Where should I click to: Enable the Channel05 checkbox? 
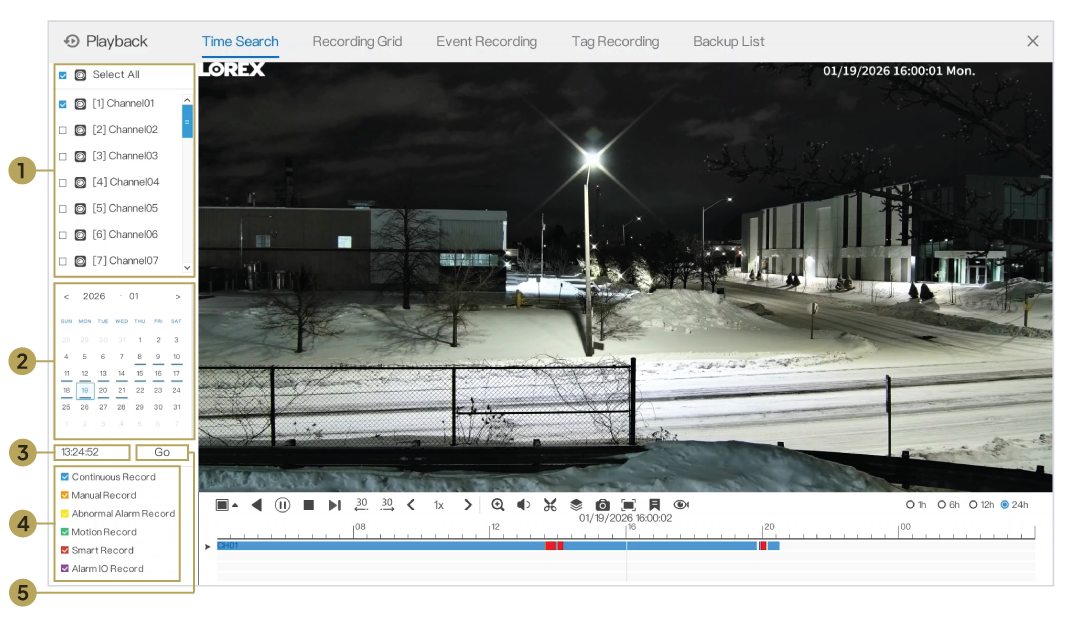point(63,209)
